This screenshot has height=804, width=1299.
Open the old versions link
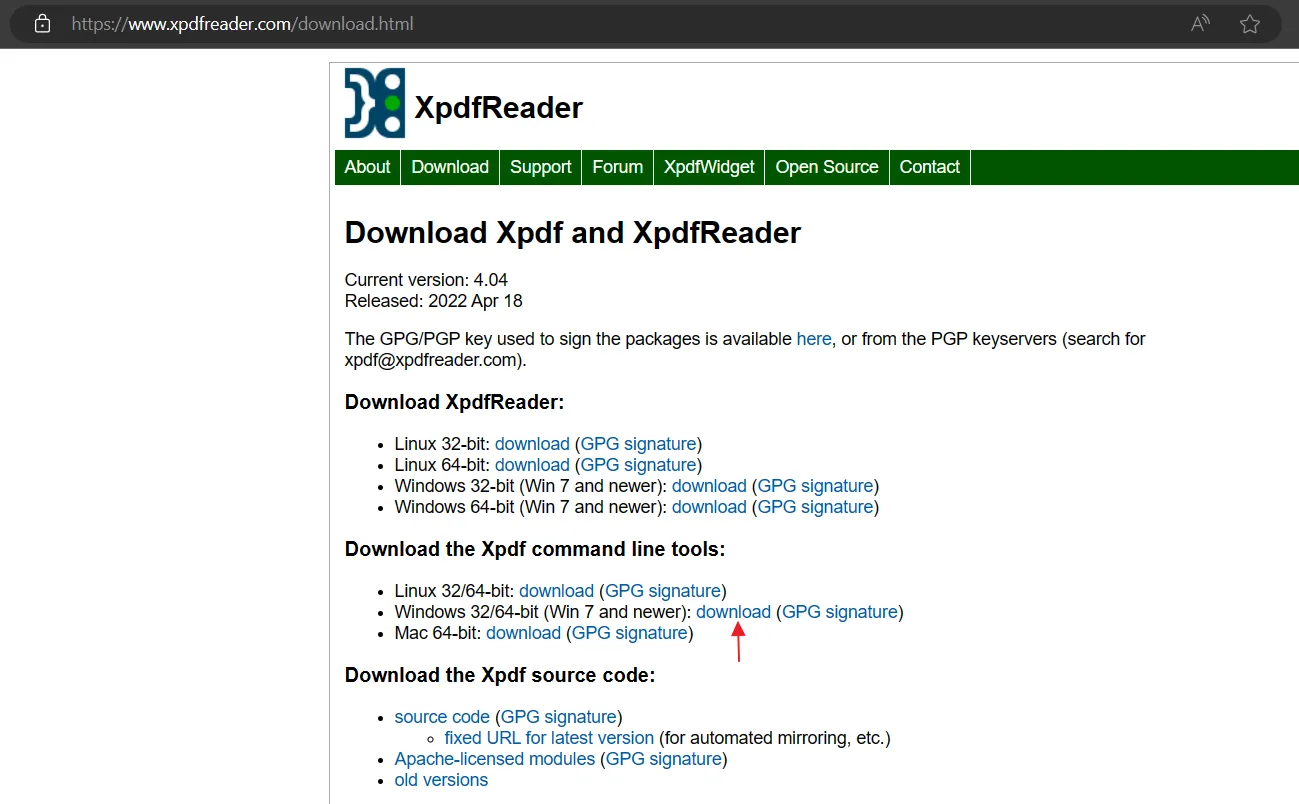(x=440, y=779)
